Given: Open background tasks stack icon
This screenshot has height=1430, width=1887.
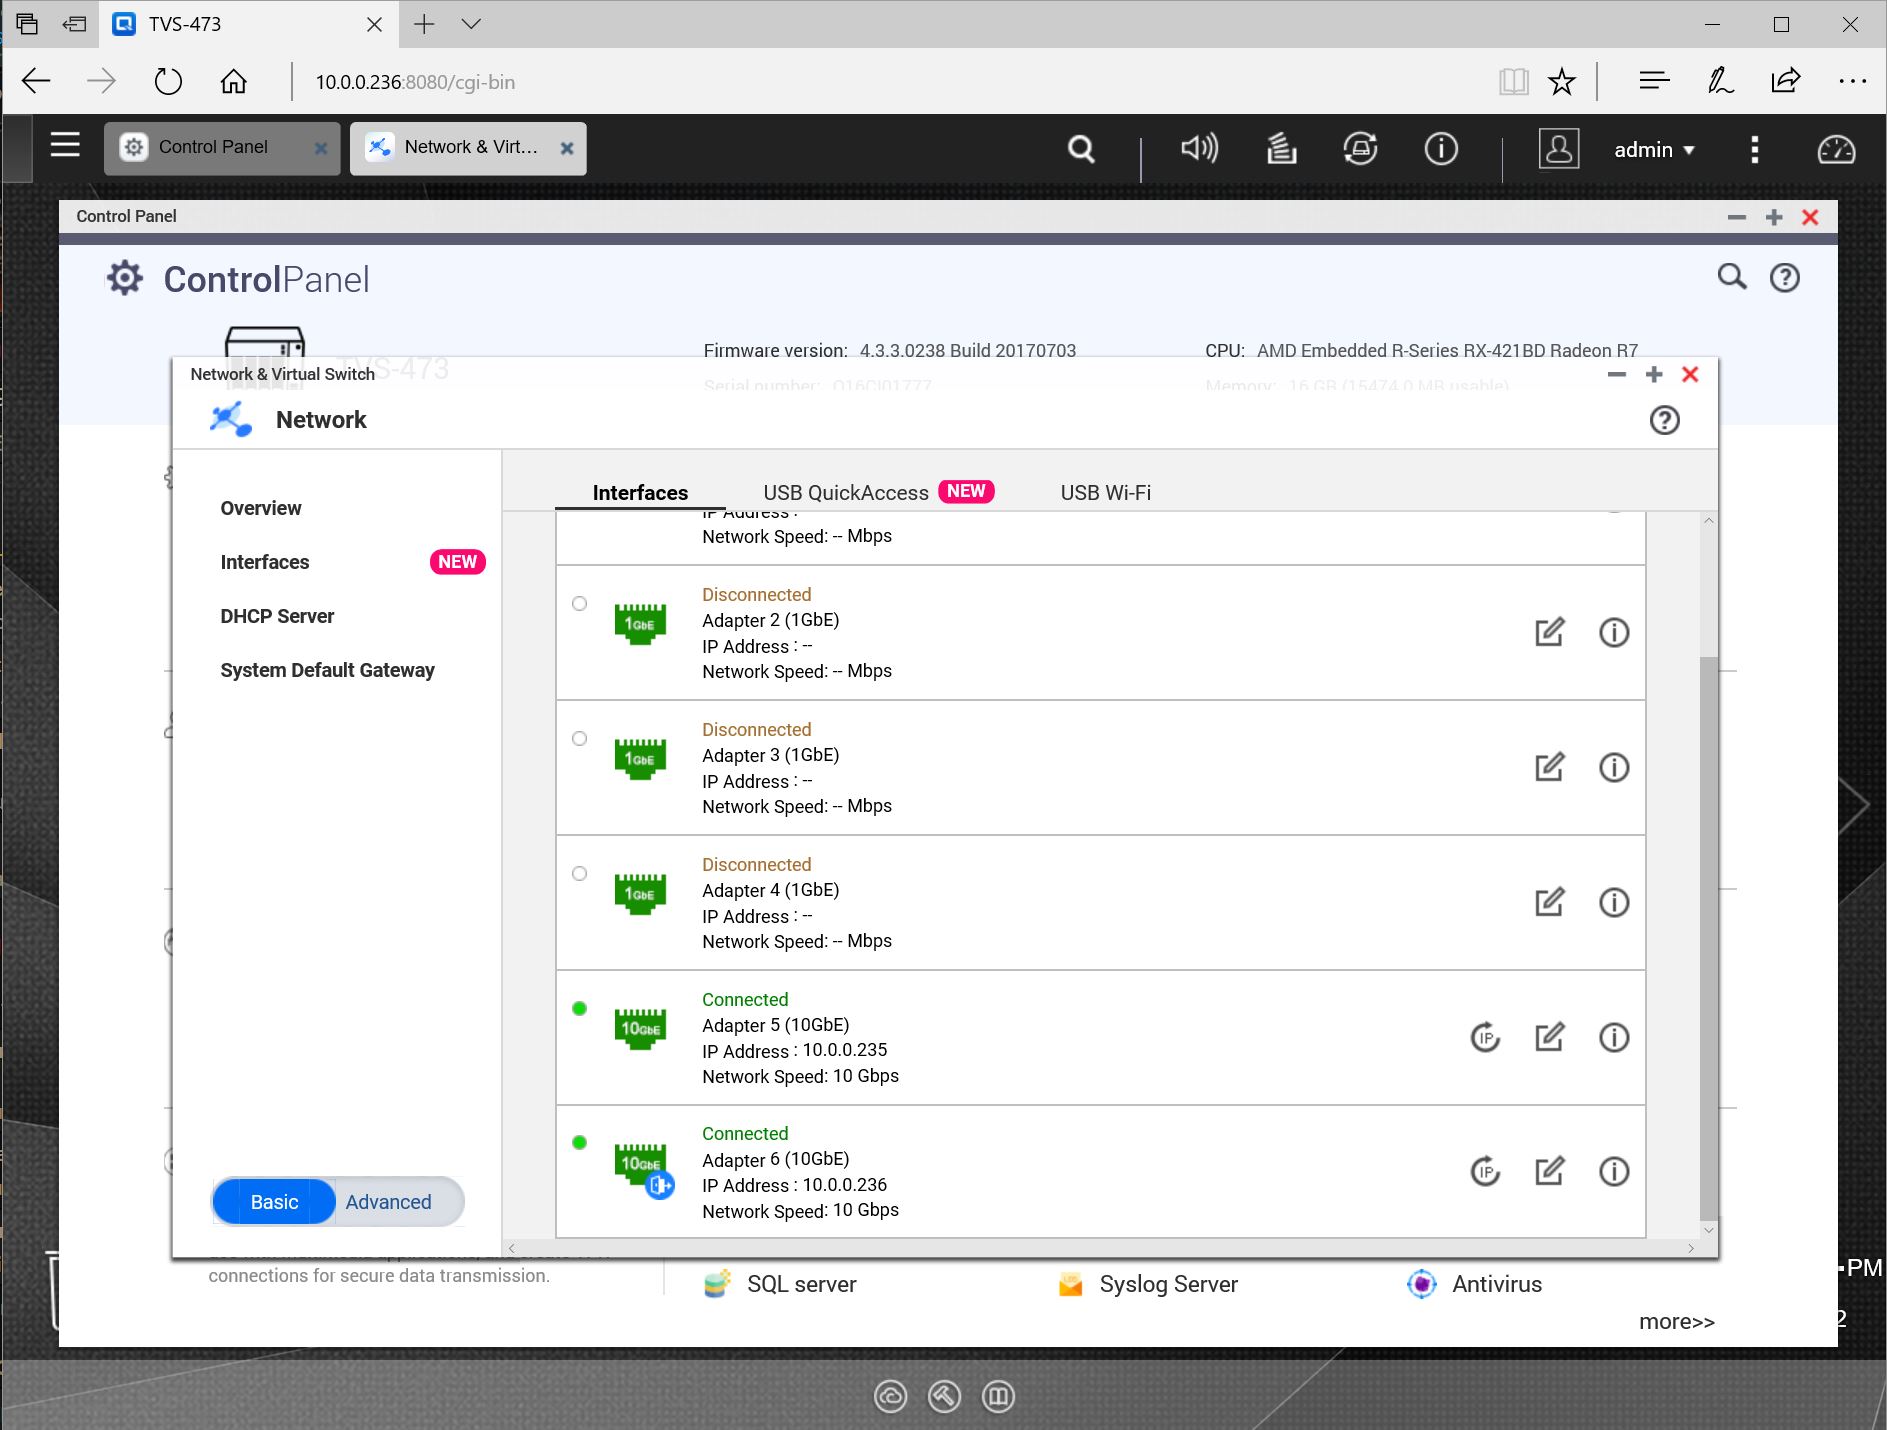Looking at the screenshot, I should [1281, 149].
